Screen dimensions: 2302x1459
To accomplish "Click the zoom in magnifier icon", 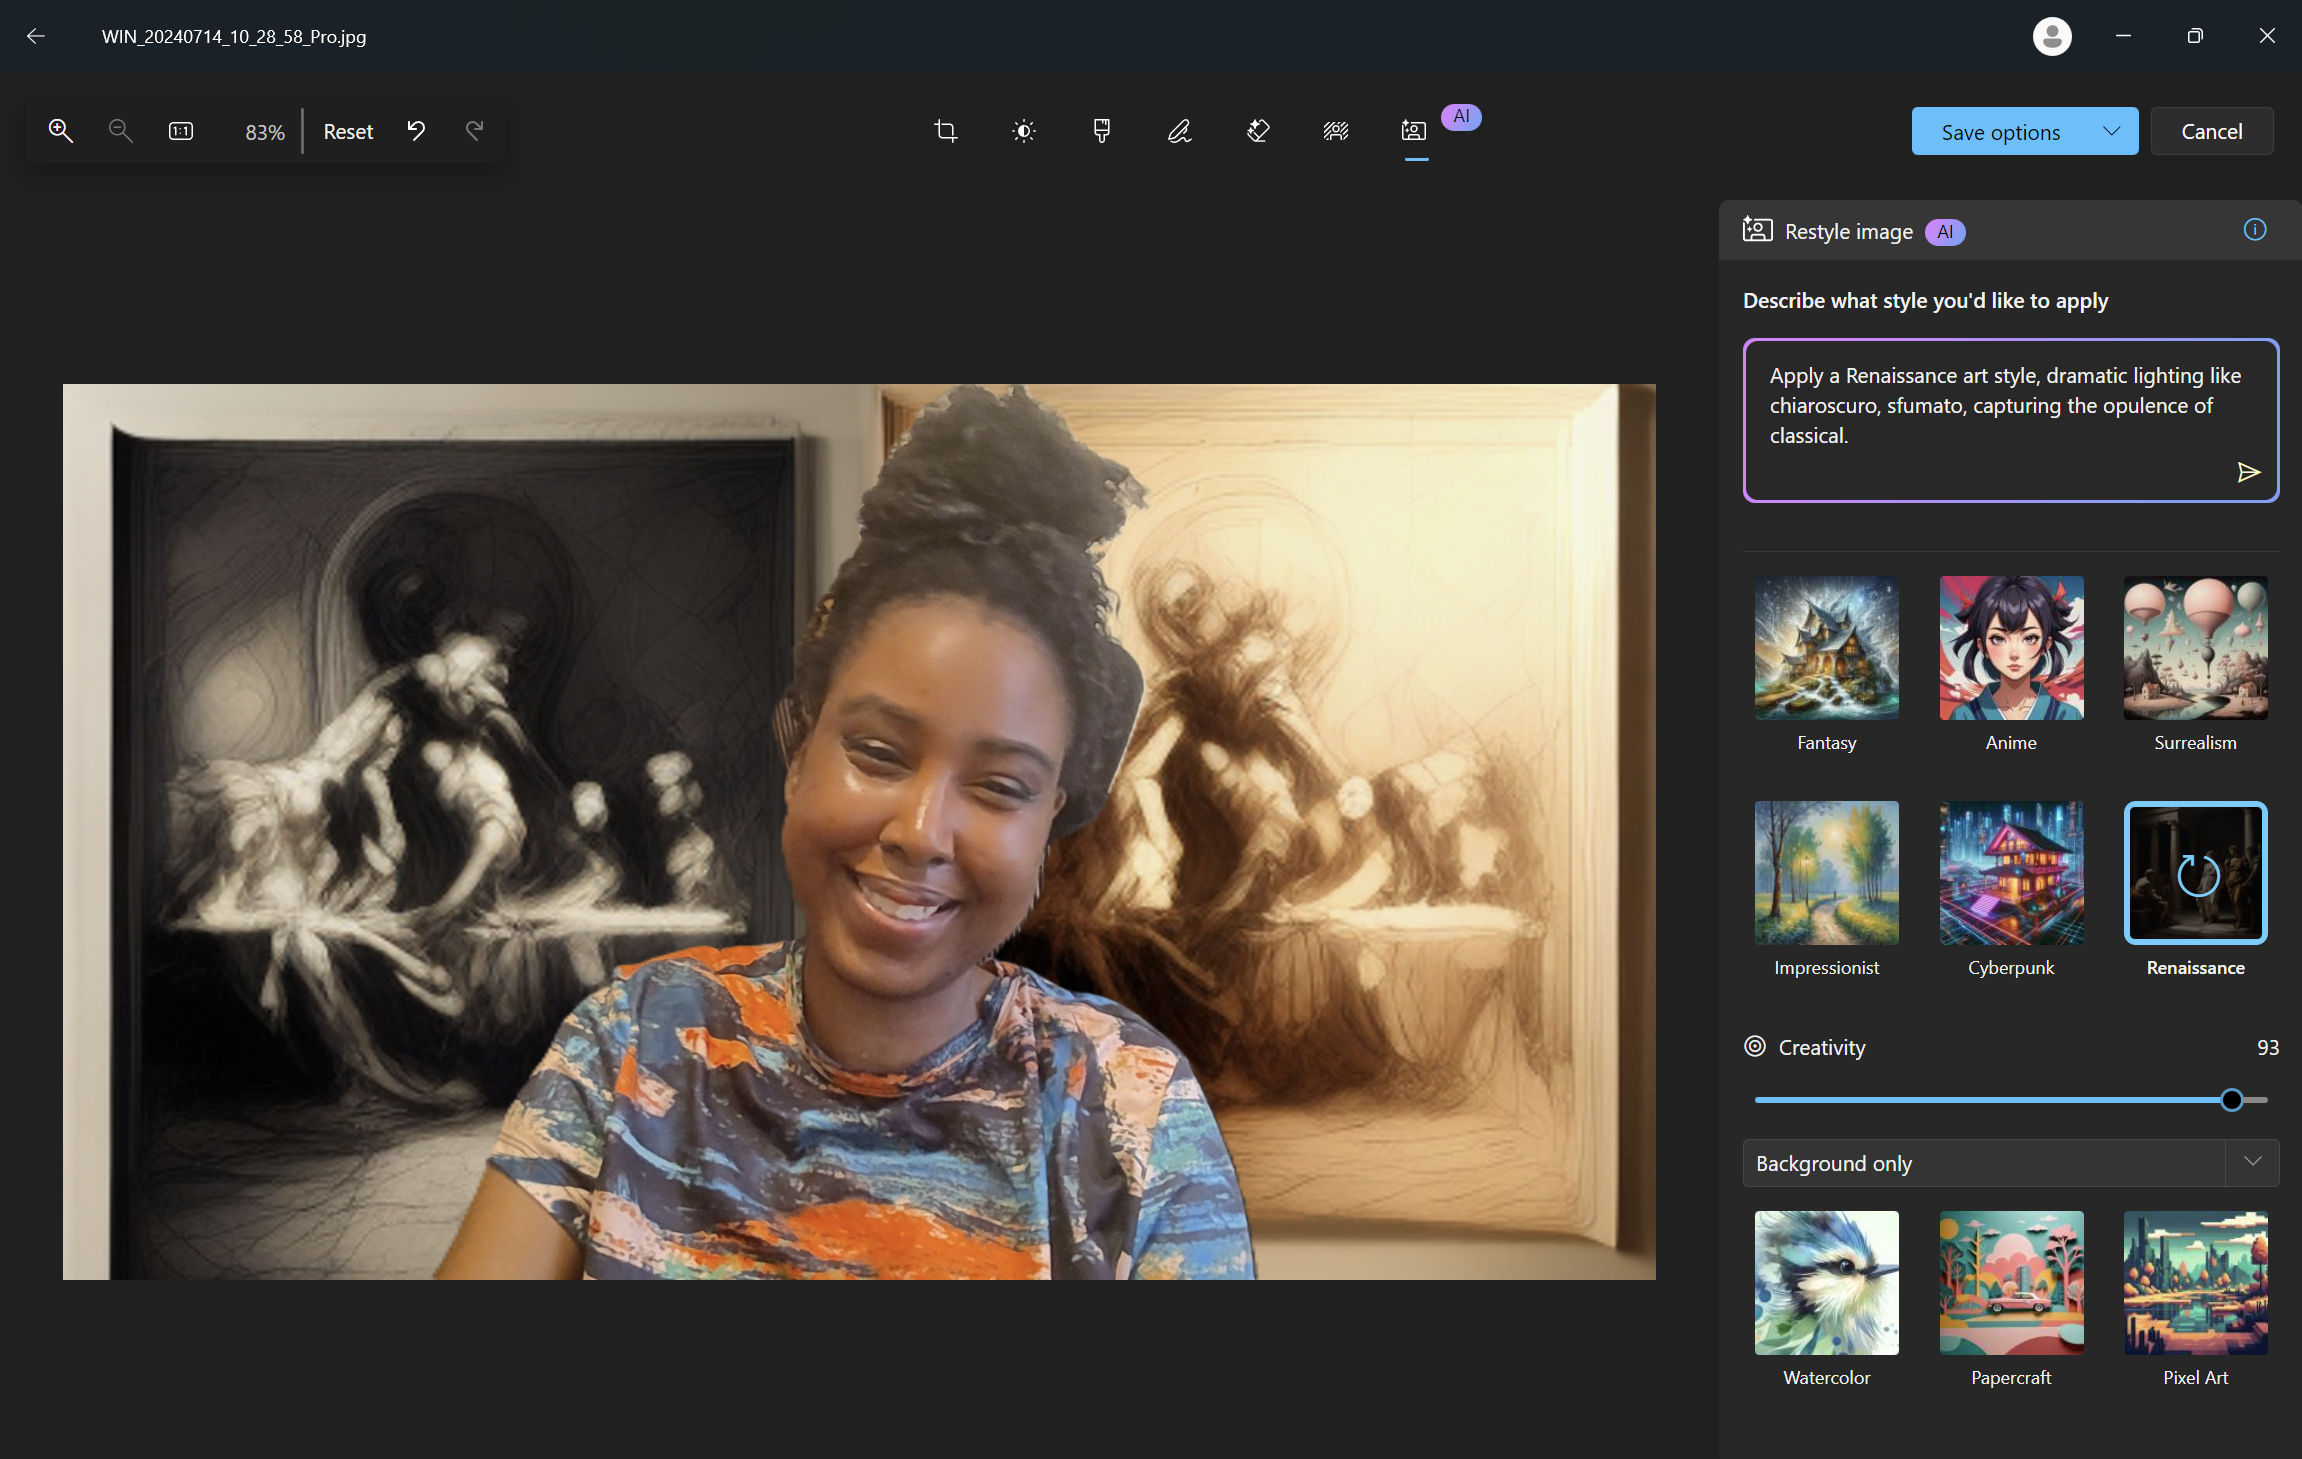I will 61,131.
